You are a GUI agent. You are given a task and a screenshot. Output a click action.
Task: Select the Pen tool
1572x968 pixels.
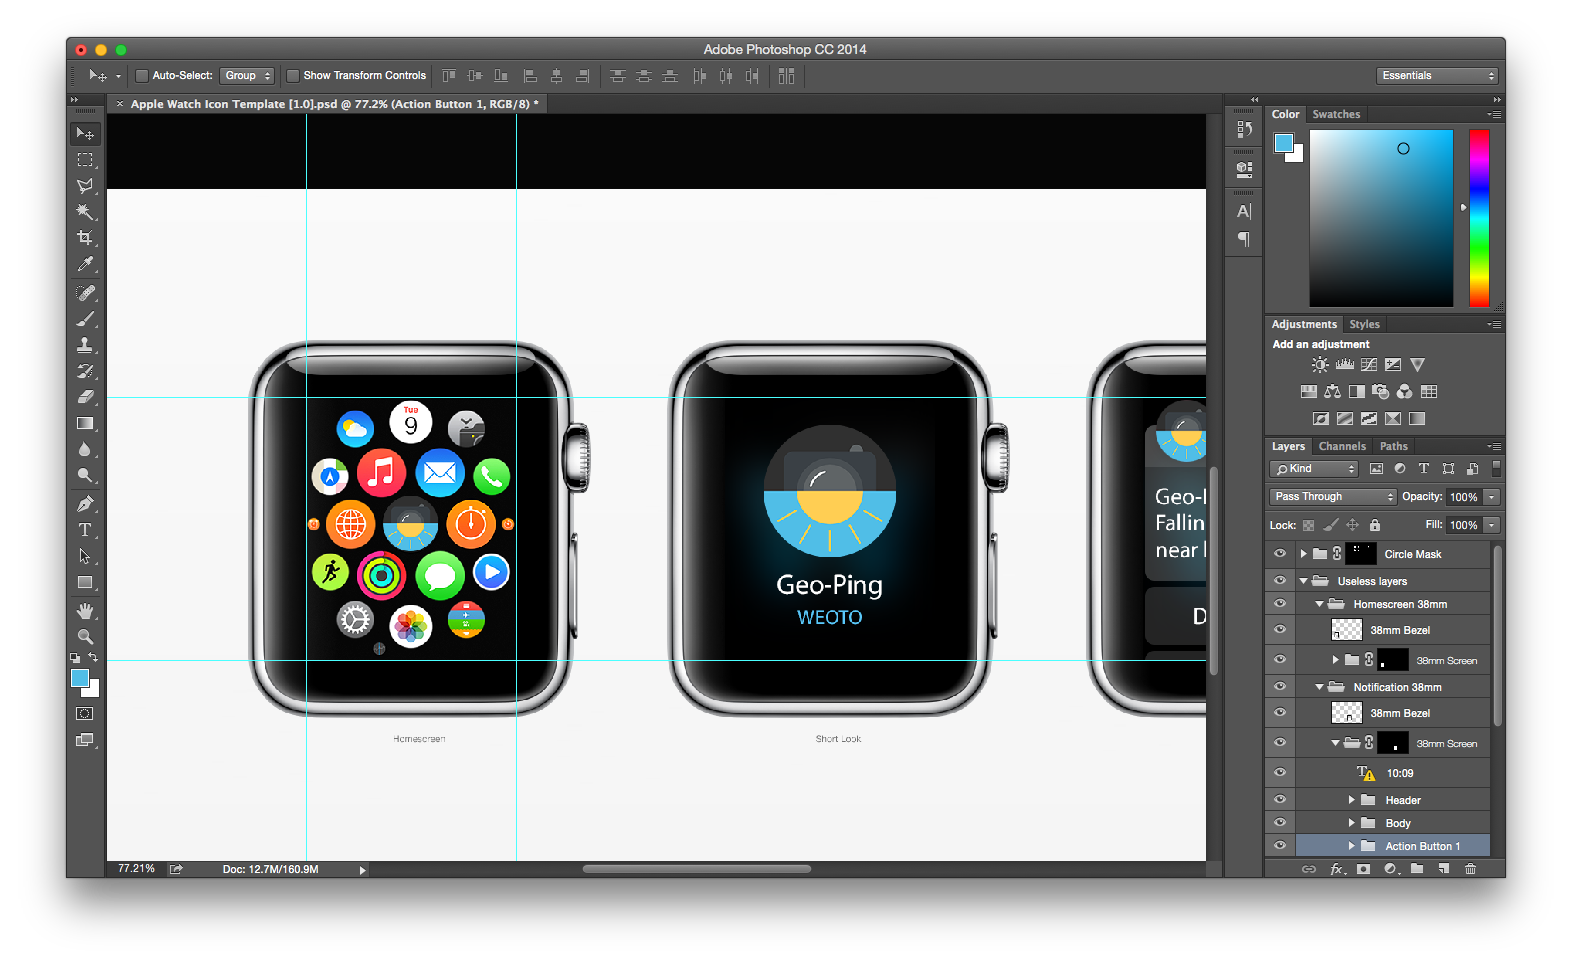[x=85, y=504]
